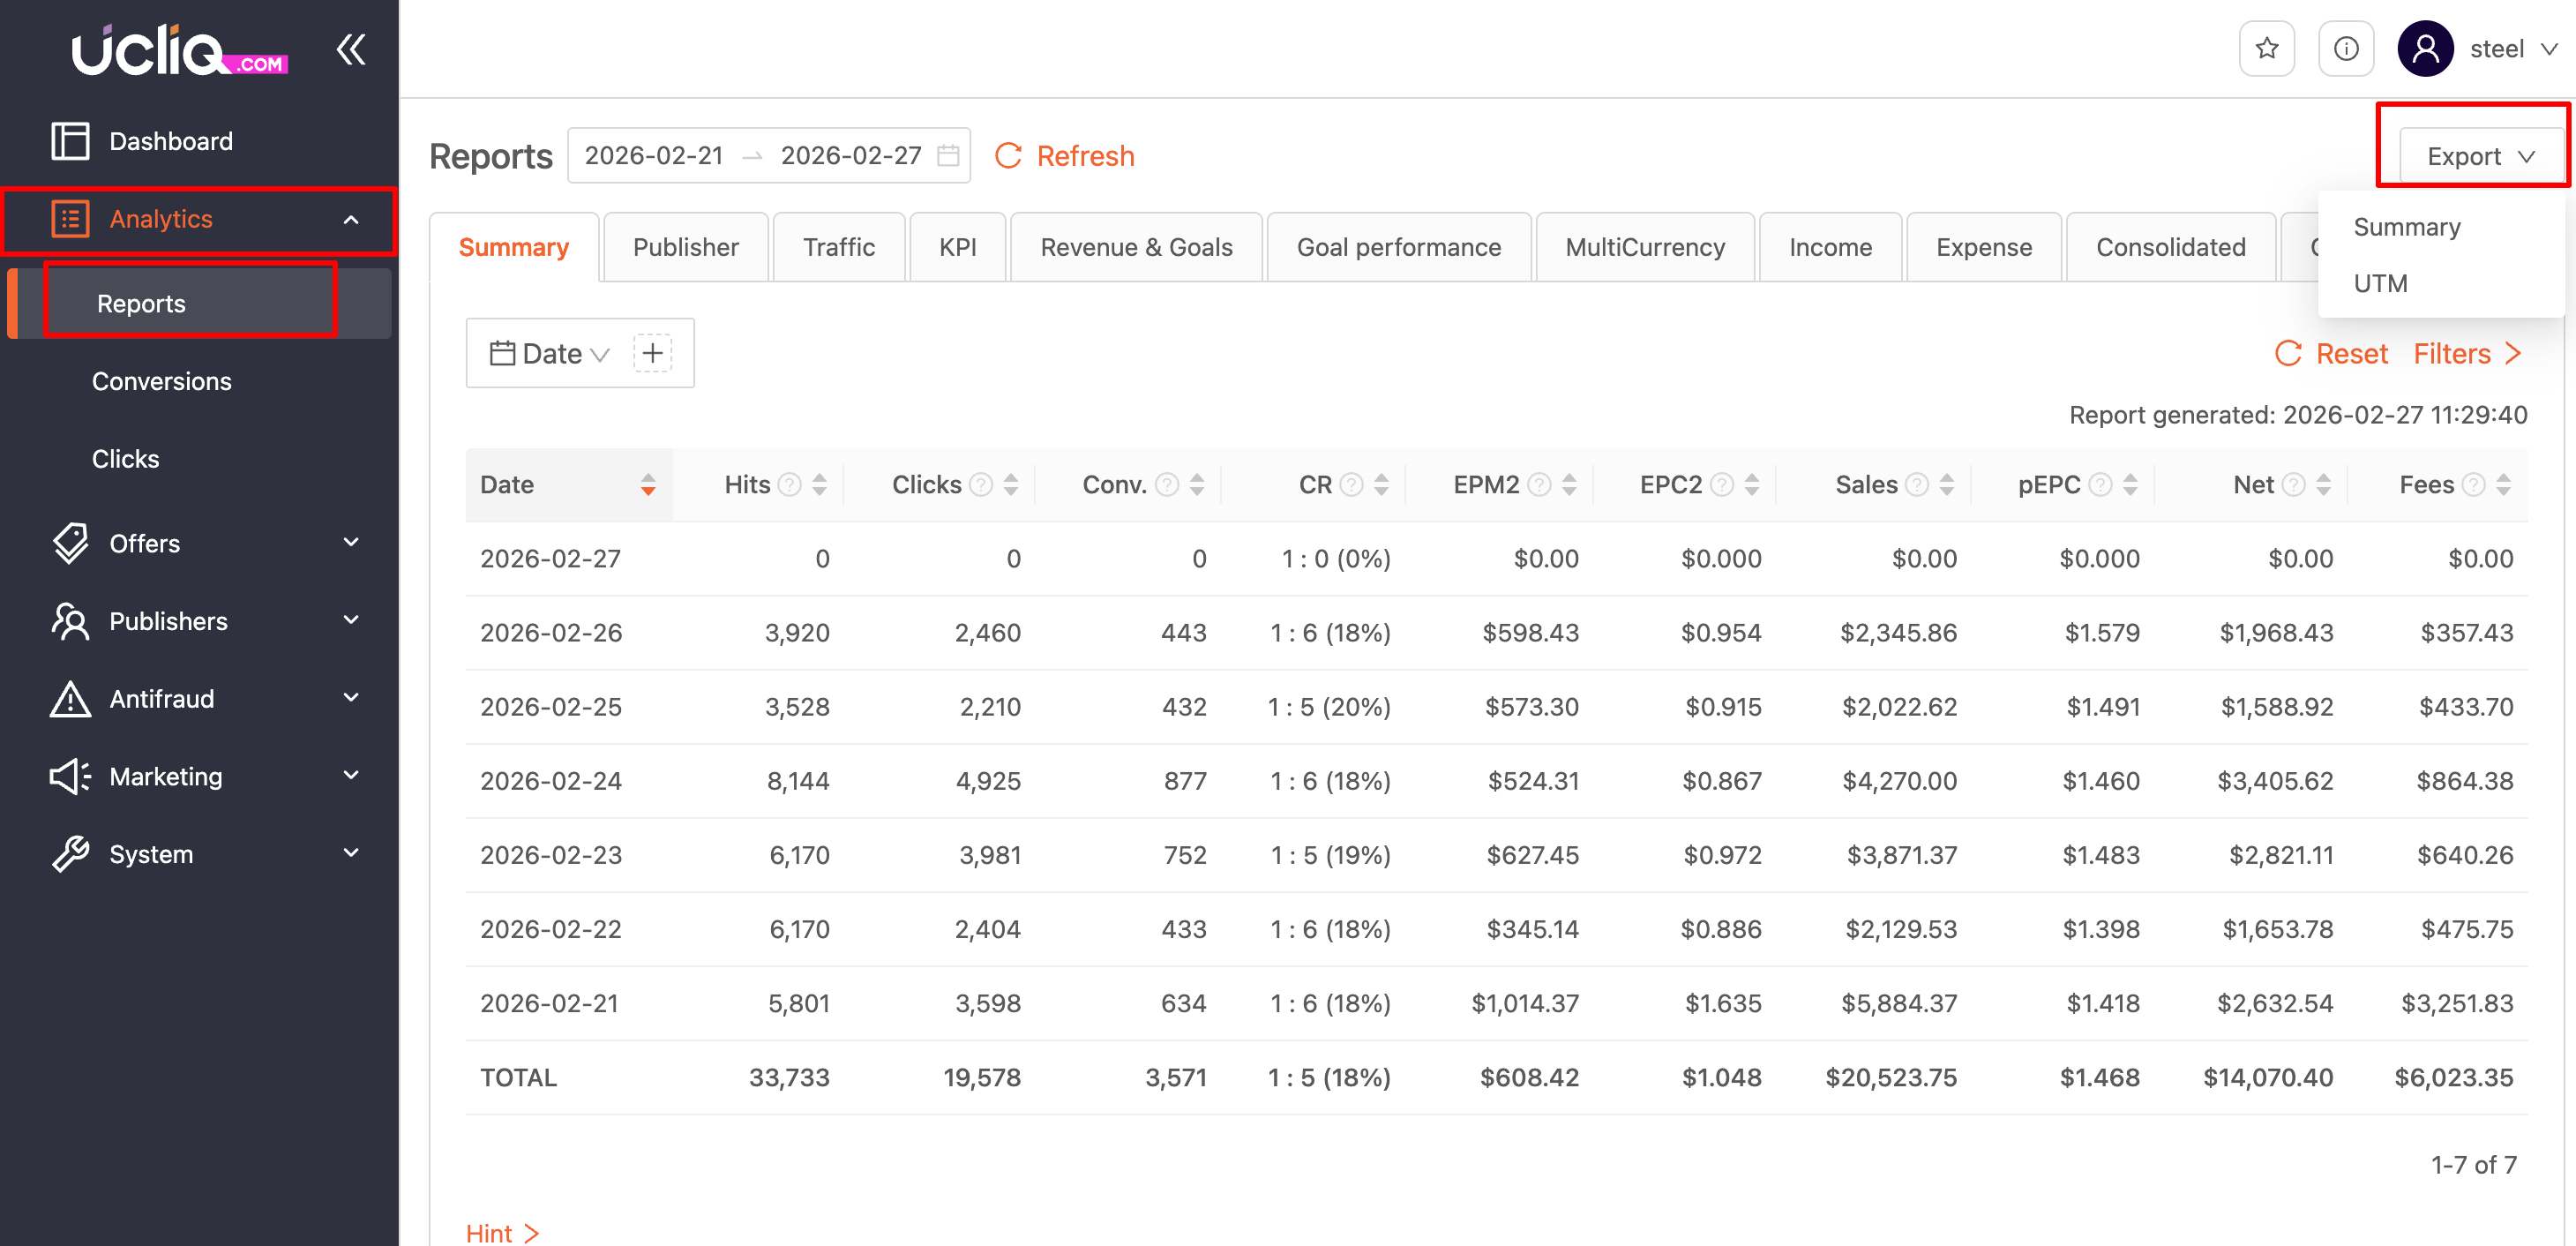Screen dimensions: 2576x1246
Task: Toggle sort arrows on Clicks column
Action: pos(1011,485)
